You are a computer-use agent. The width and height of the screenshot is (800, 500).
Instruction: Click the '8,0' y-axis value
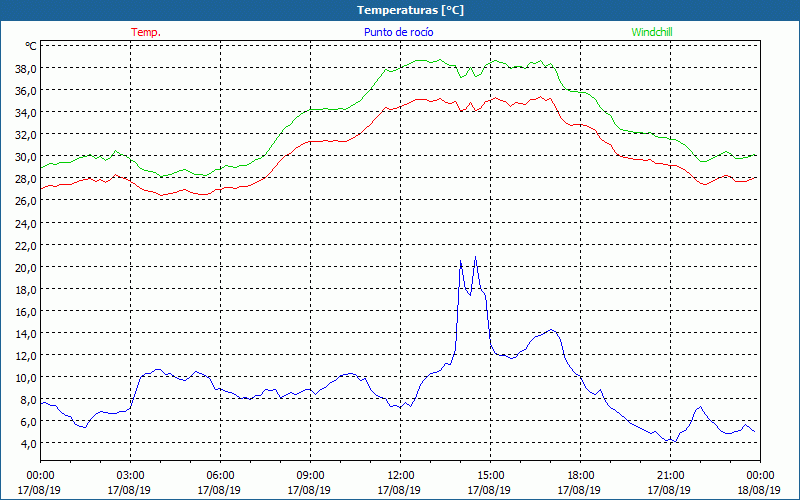(28, 399)
